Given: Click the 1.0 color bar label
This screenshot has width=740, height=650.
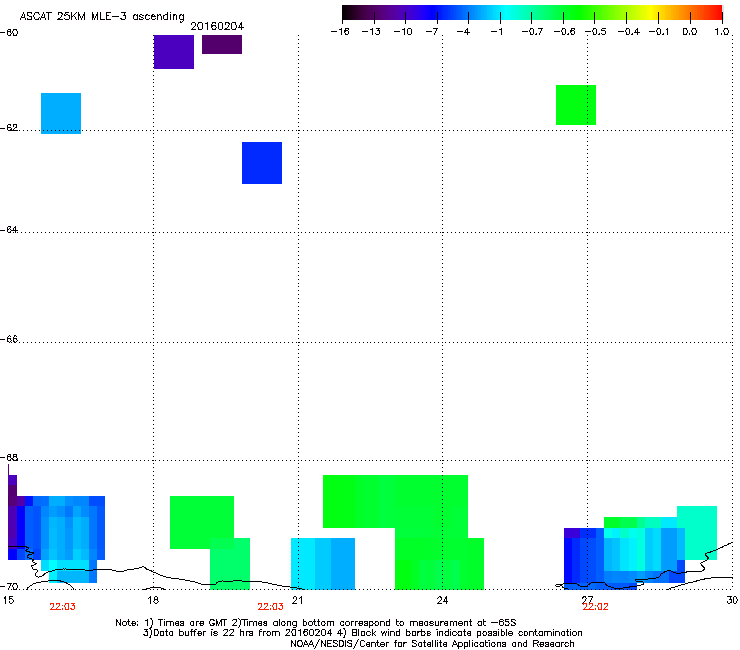Looking at the screenshot, I should tap(722, 32).
